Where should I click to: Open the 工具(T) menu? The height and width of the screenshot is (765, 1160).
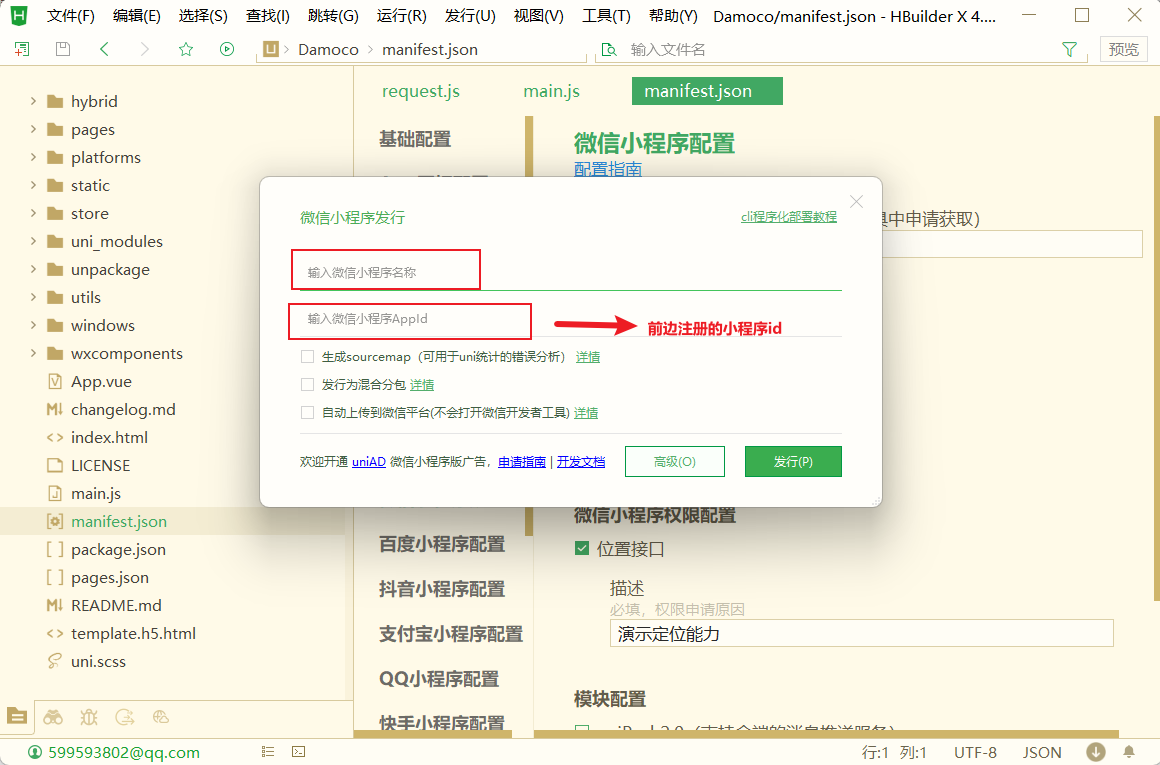607,16
